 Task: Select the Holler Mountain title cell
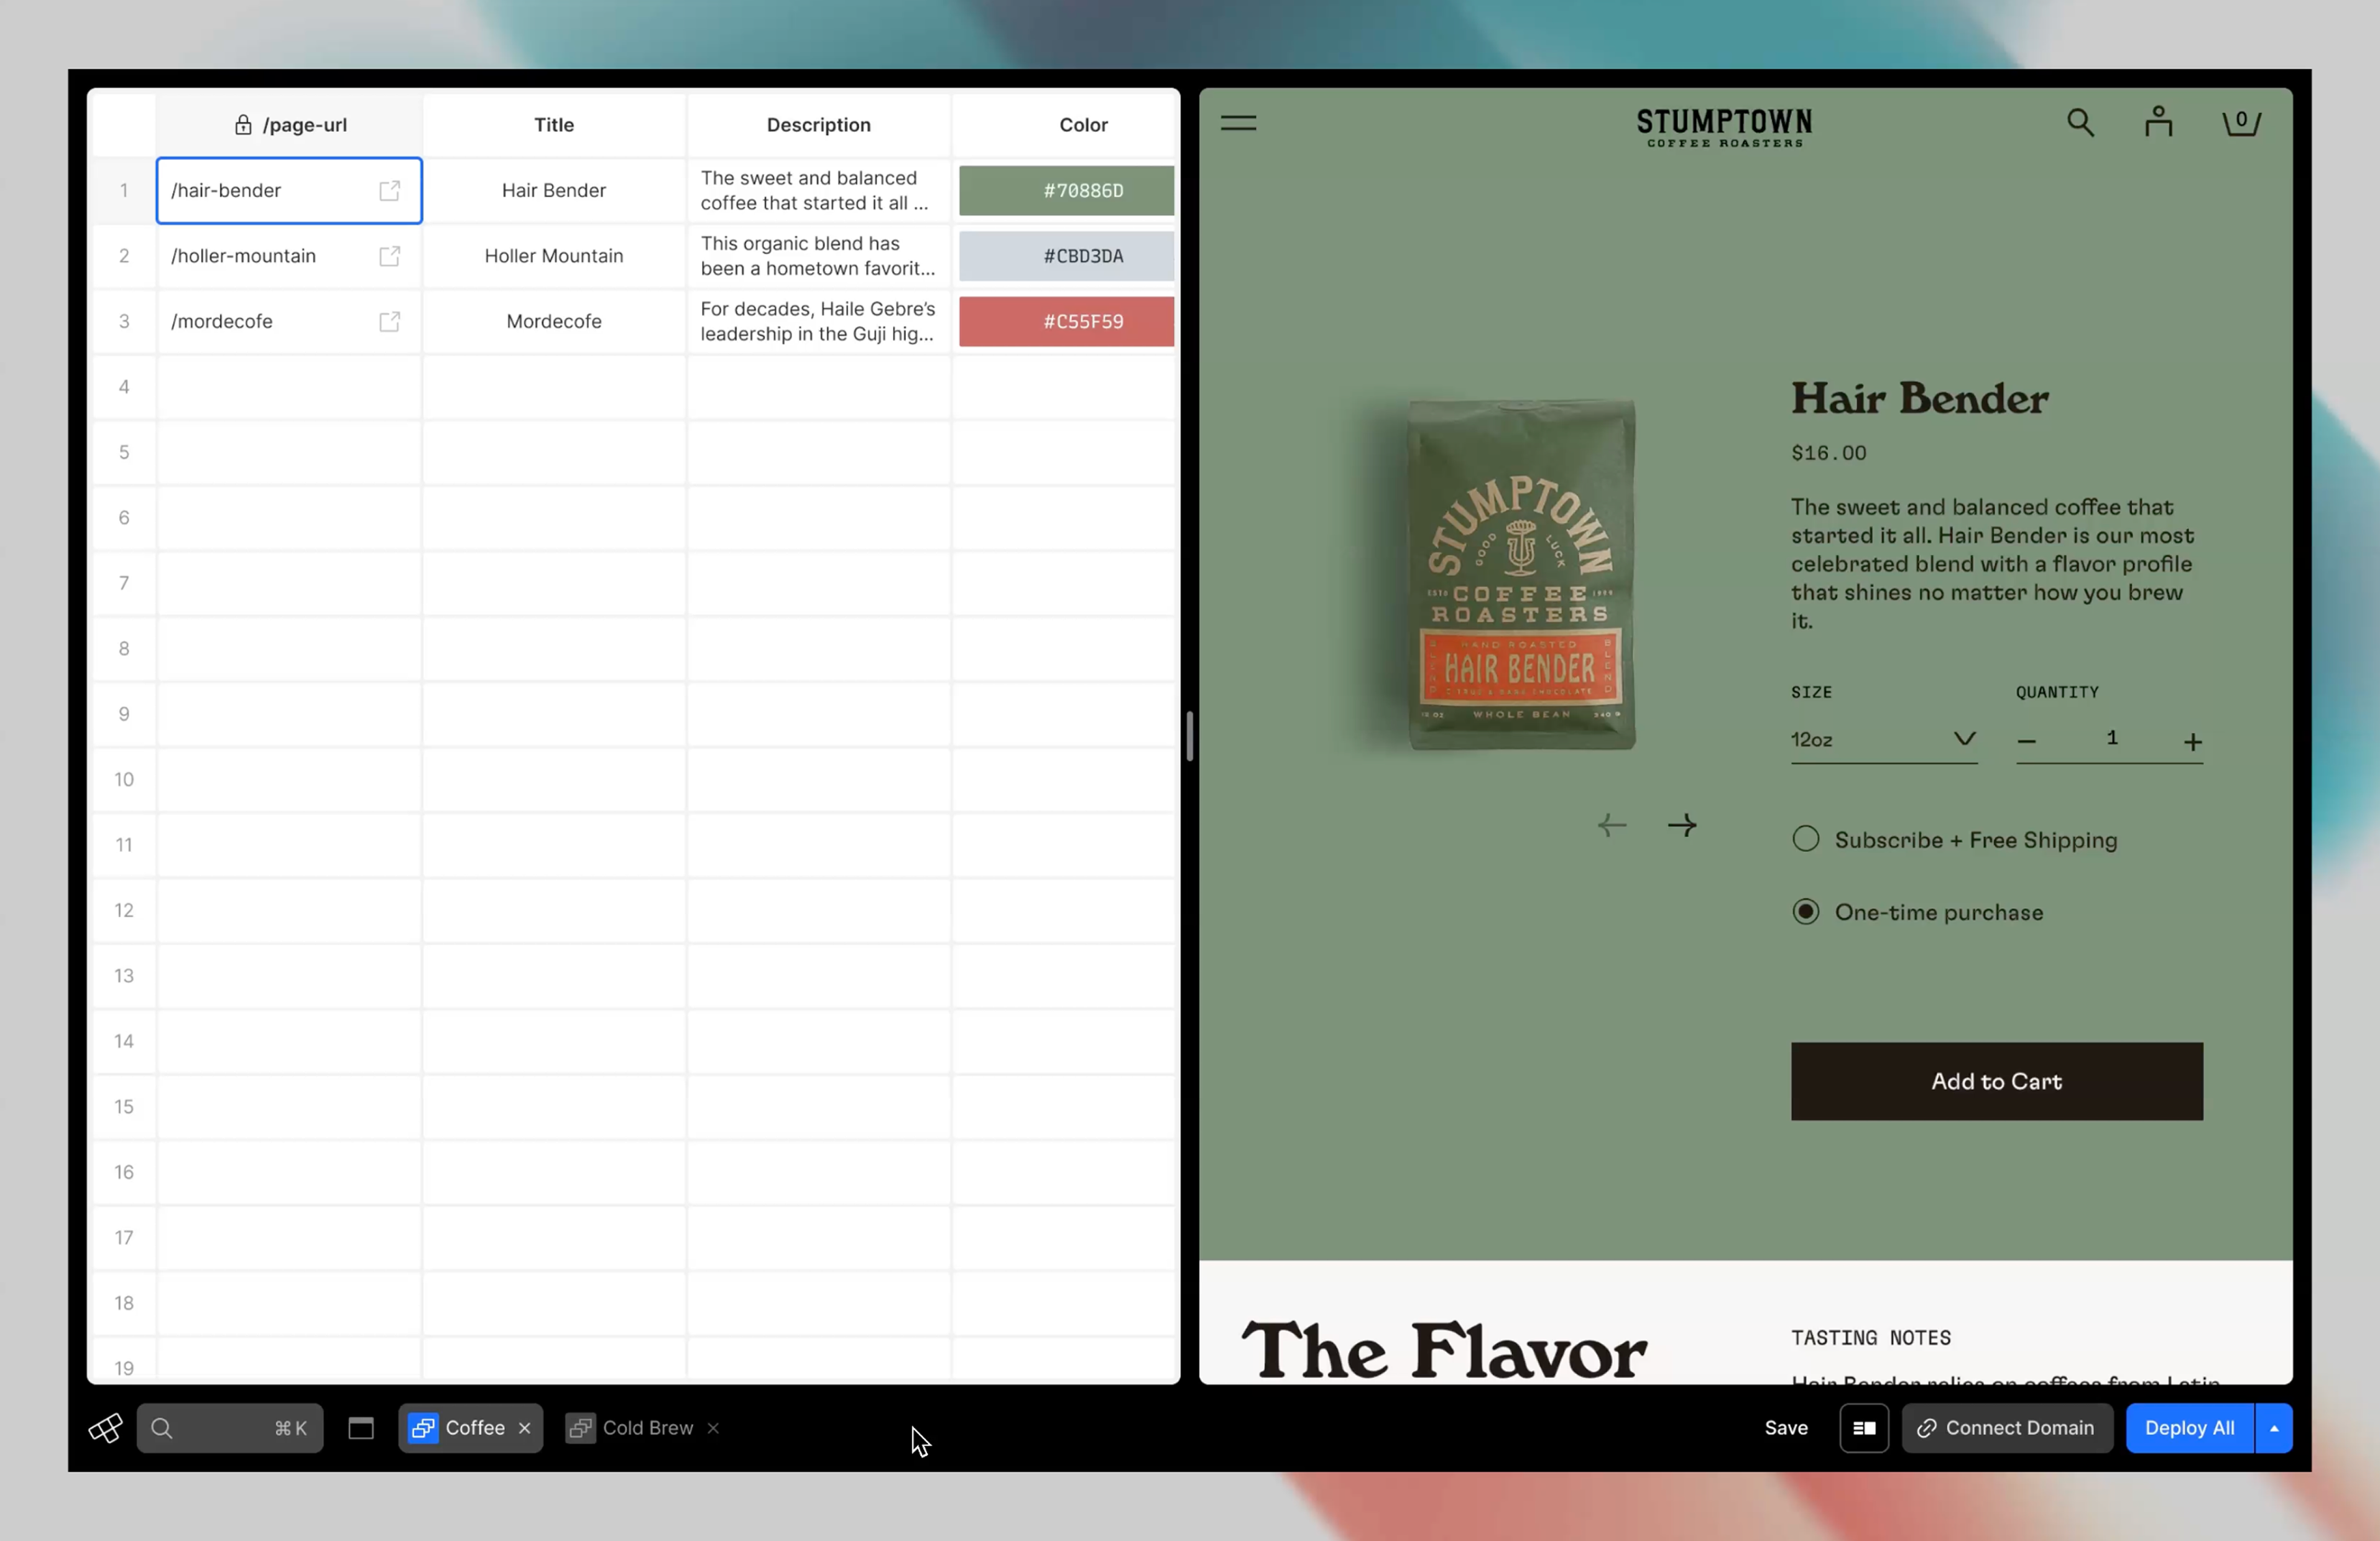click(554, 256)
